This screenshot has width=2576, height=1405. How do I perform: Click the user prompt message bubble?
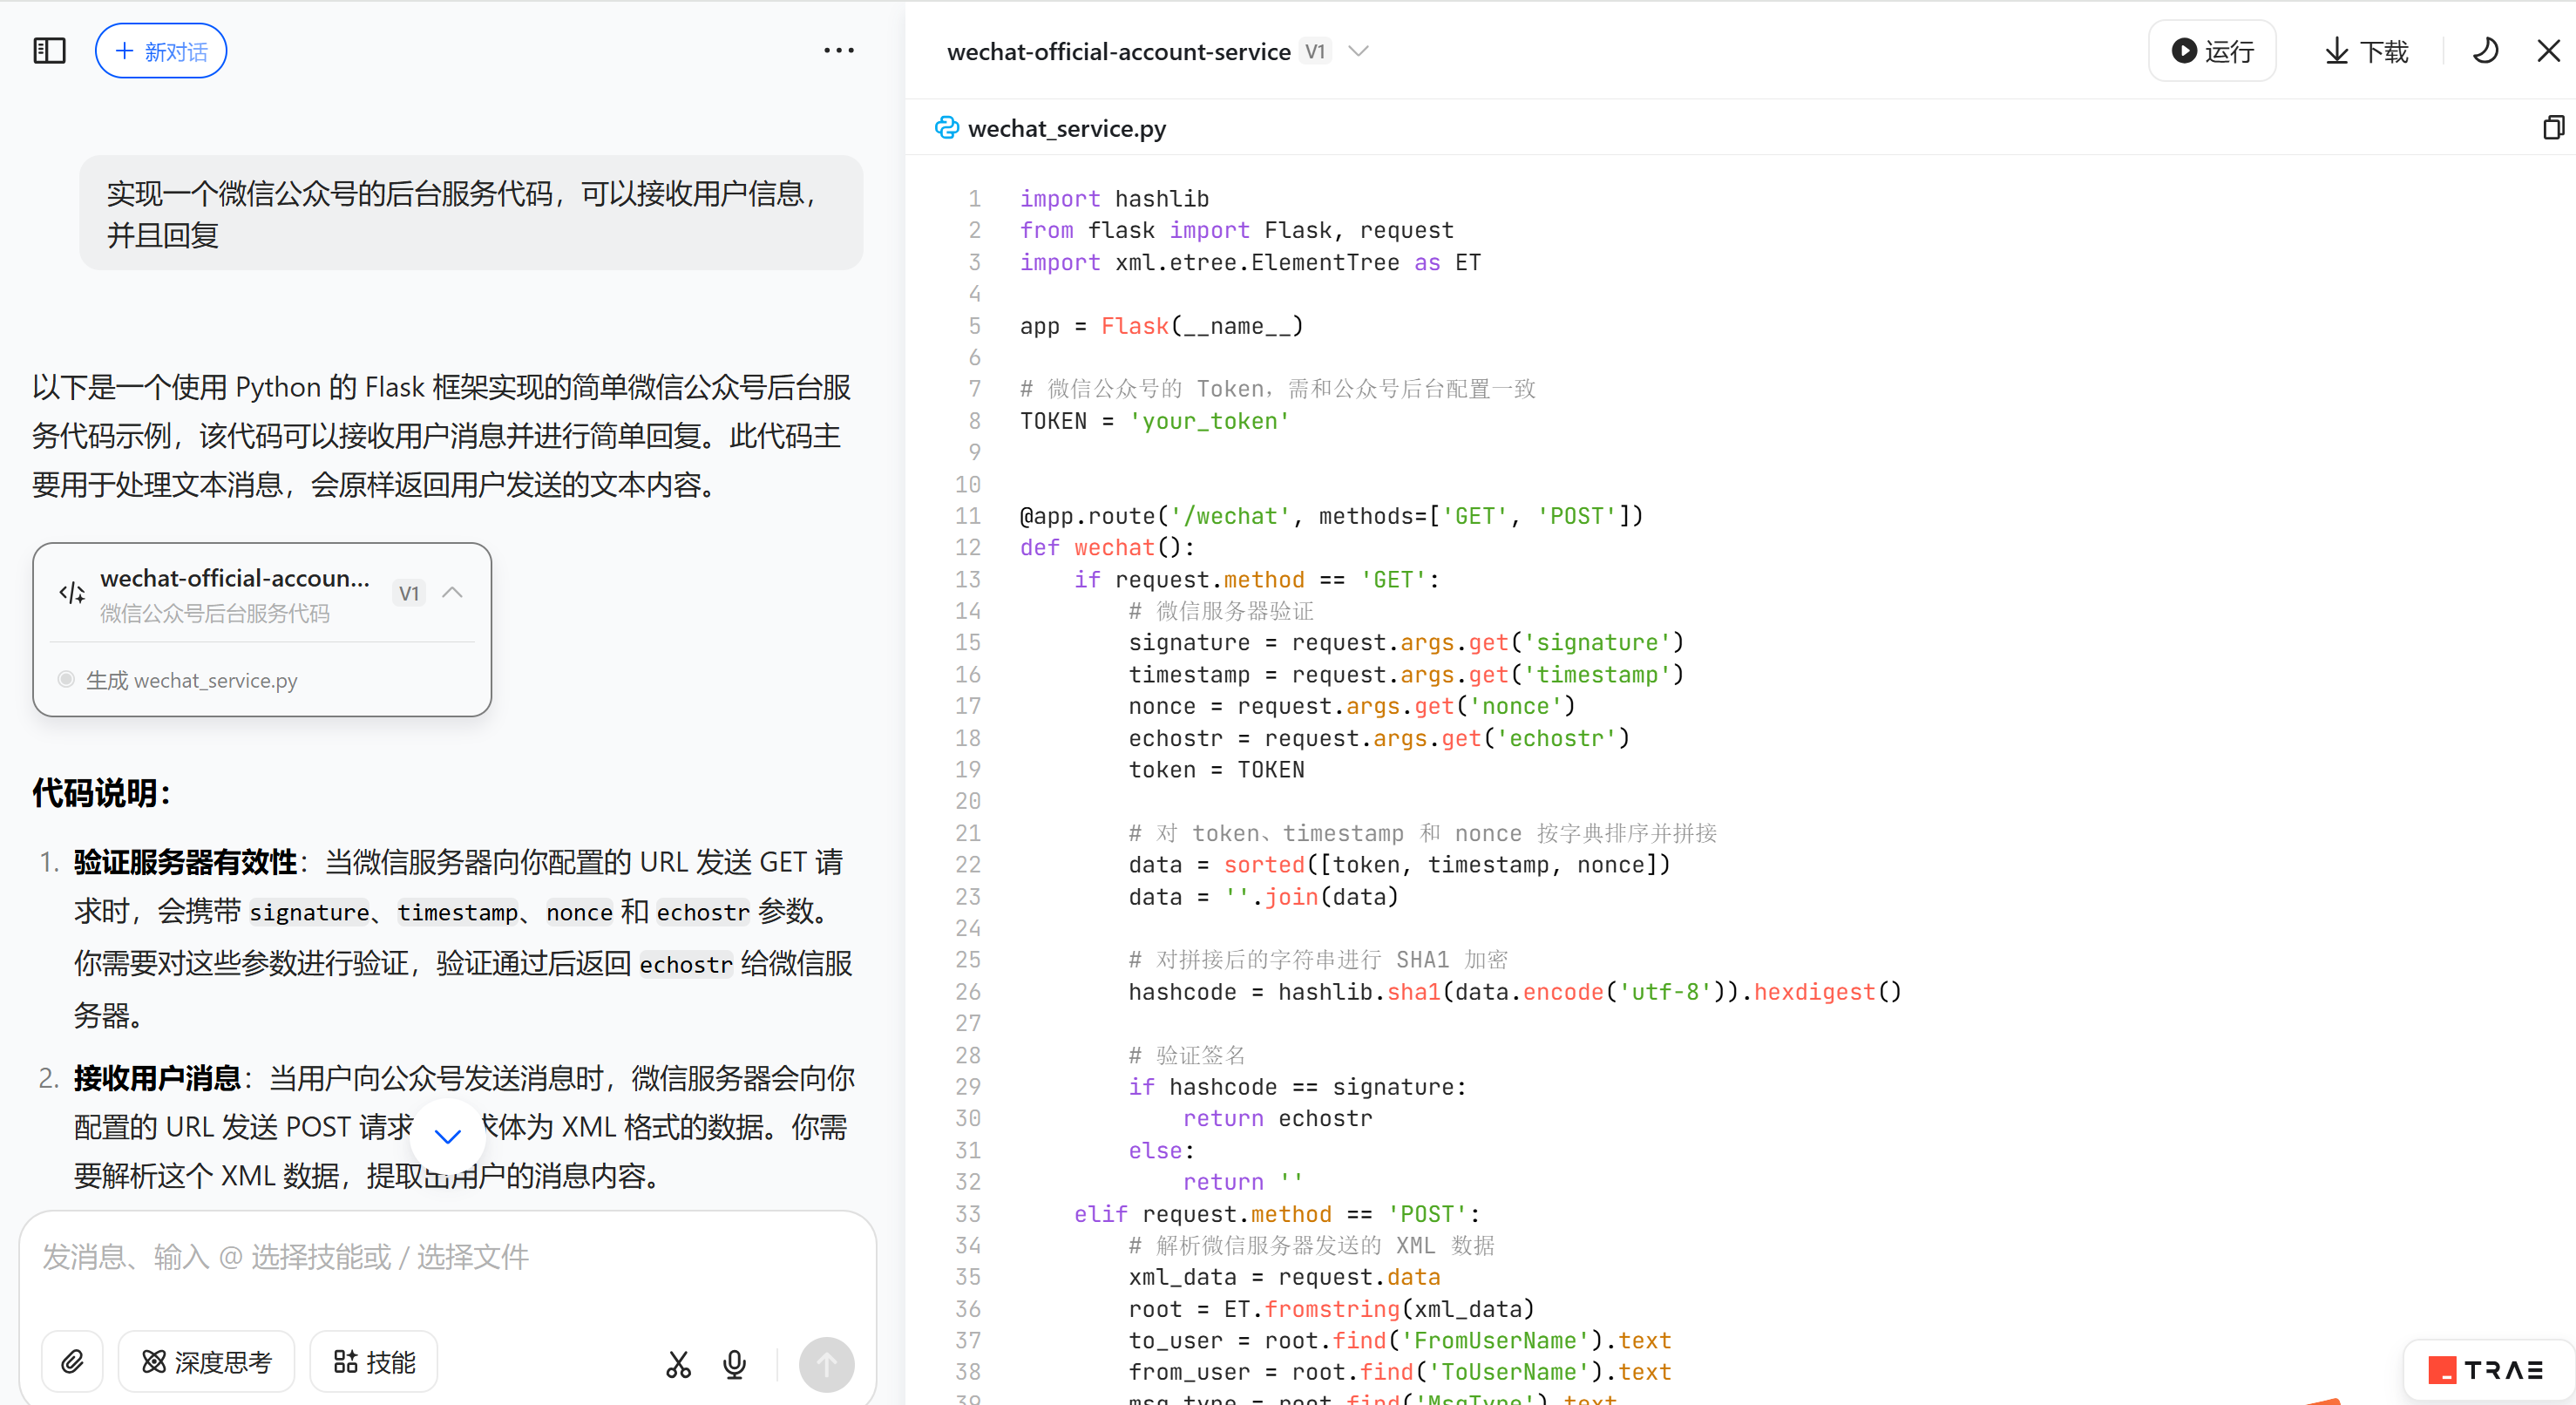471,213
